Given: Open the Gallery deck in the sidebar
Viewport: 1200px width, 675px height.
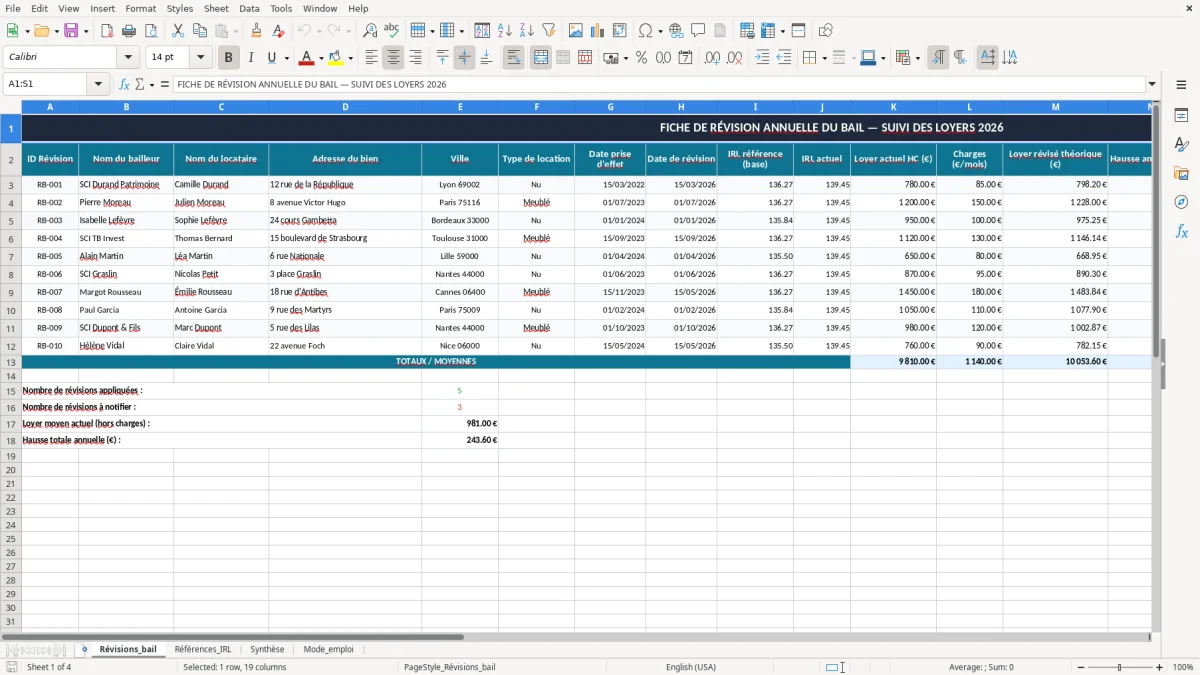Looking at the screenshot, I should (x=1181, y=173).
